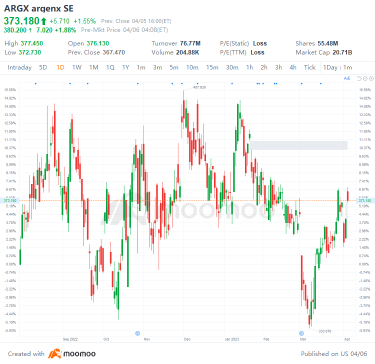Screen dimensions: 375x364
Task: Switch to the 3h interval
Action: pos(278,67)
